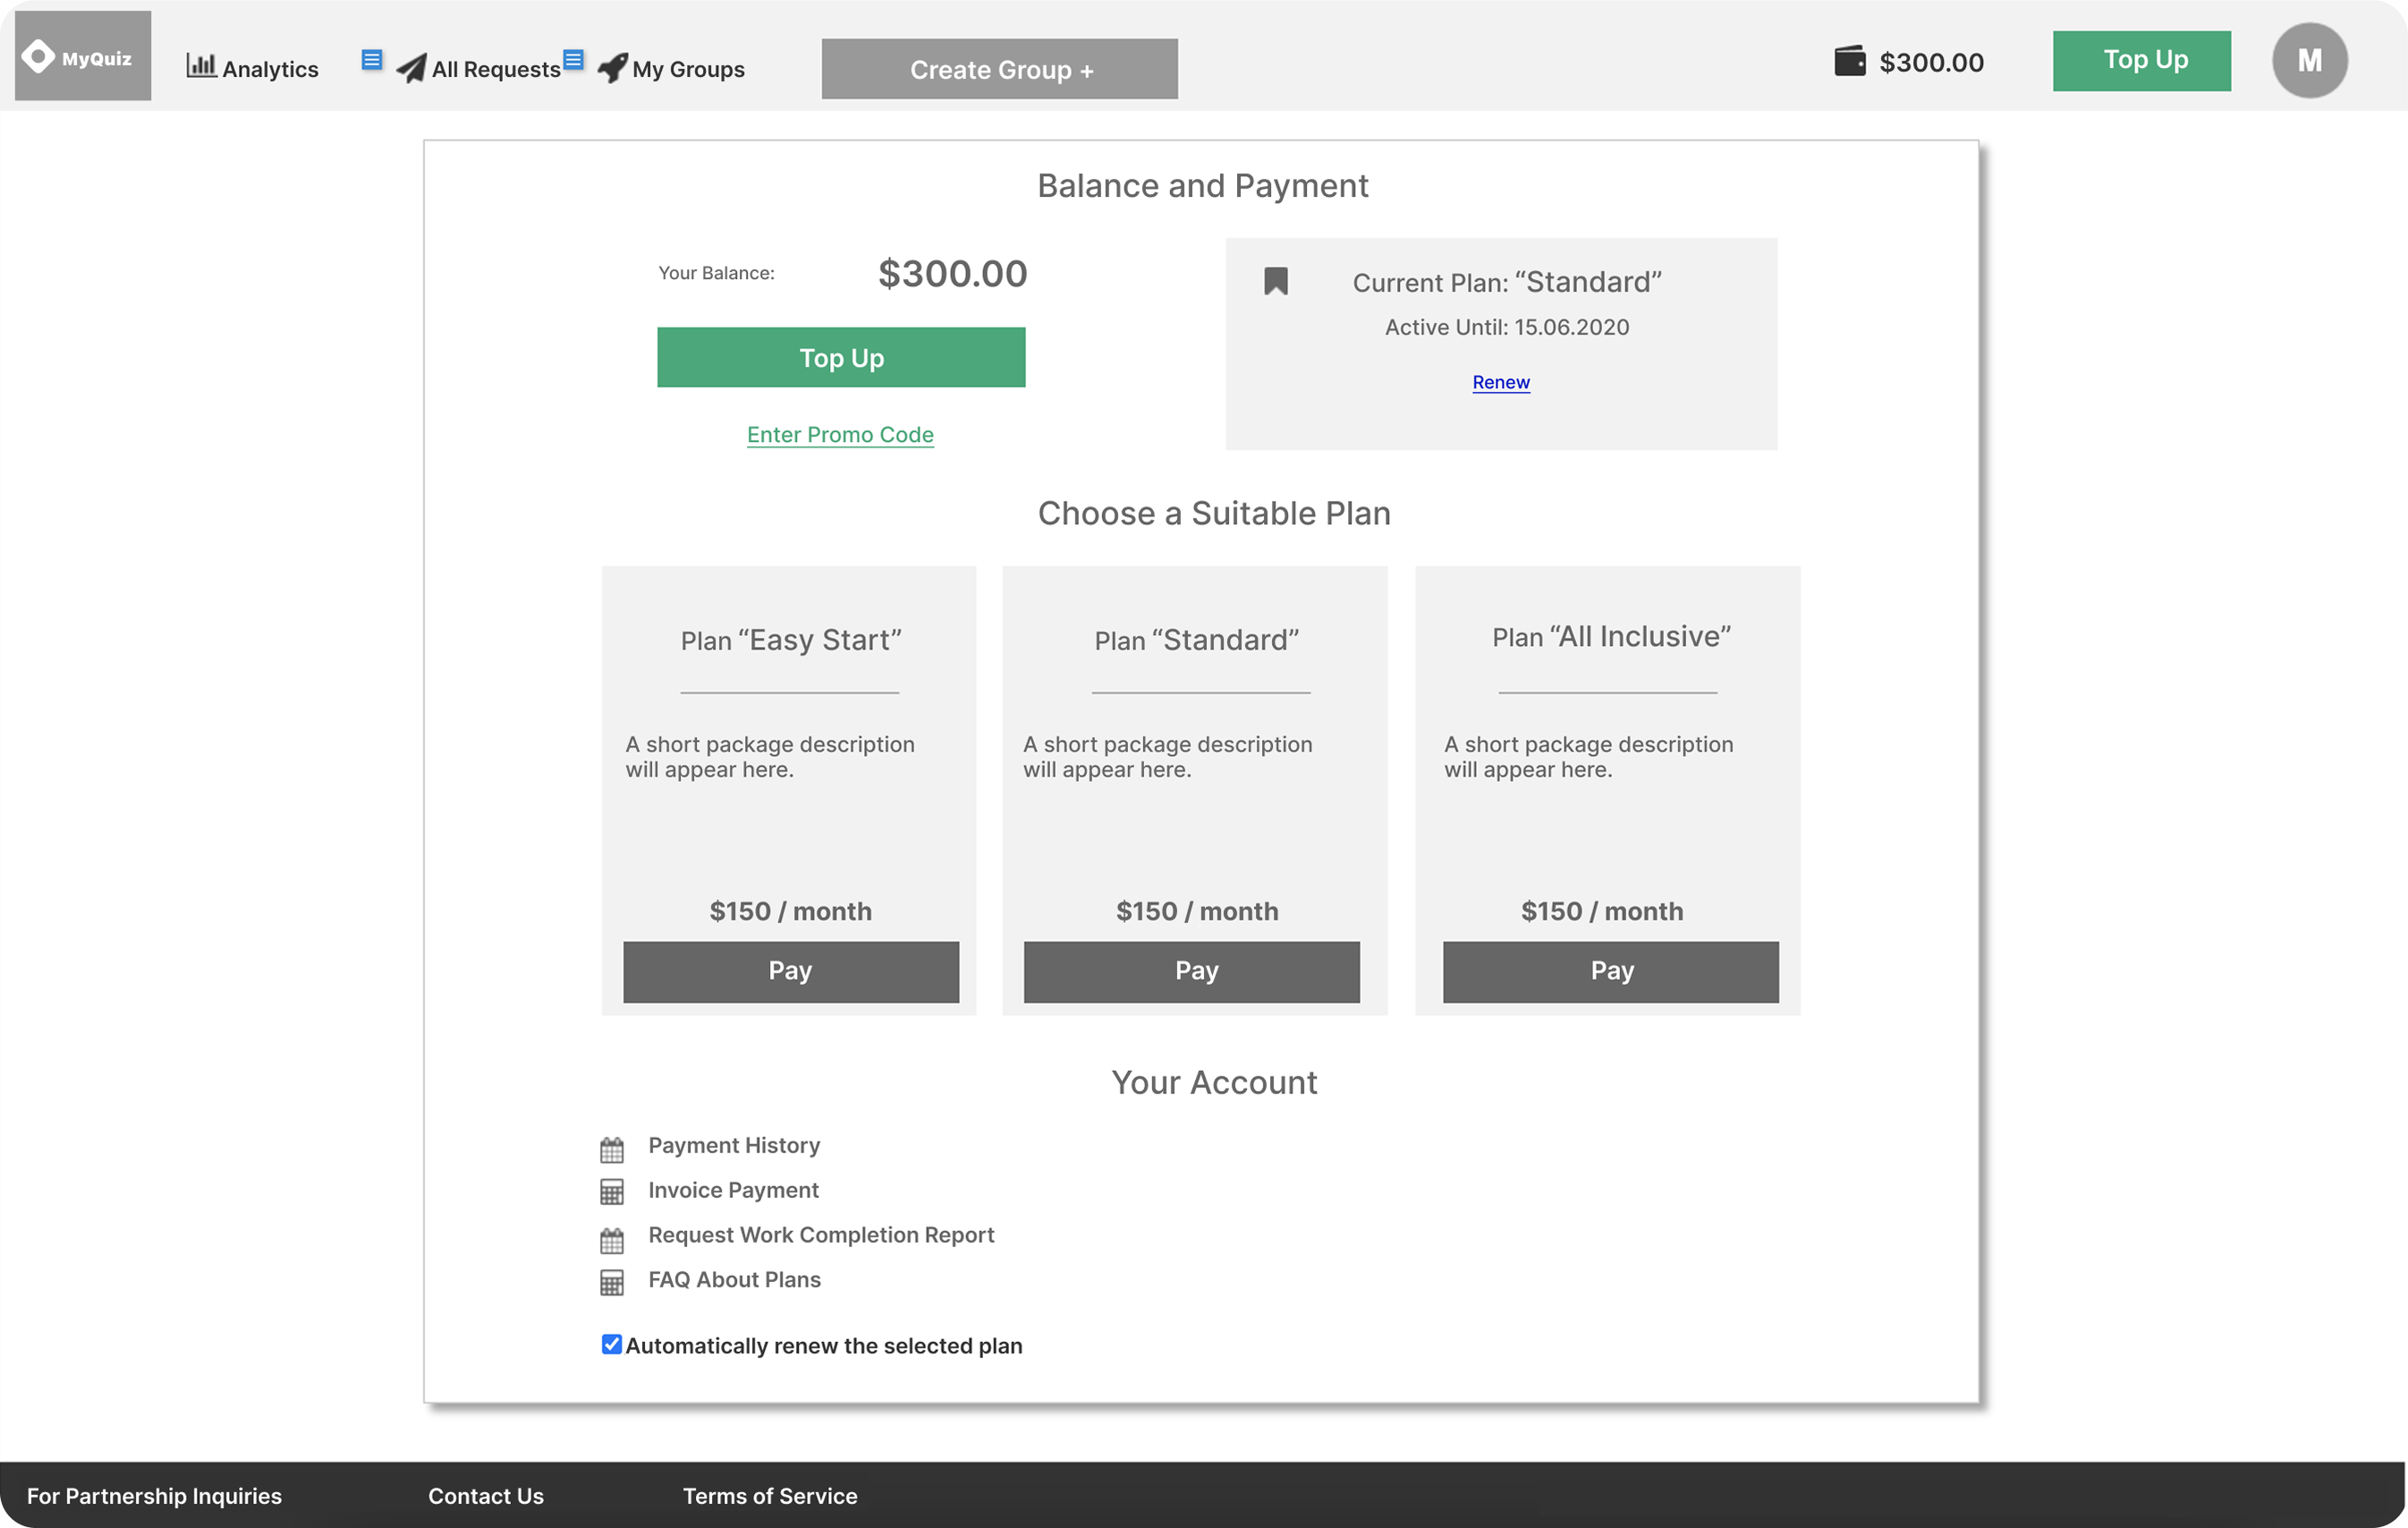Uncheck automatically renew the selected plan
Screen dimensions: 2408x1528
(611, 1344)
